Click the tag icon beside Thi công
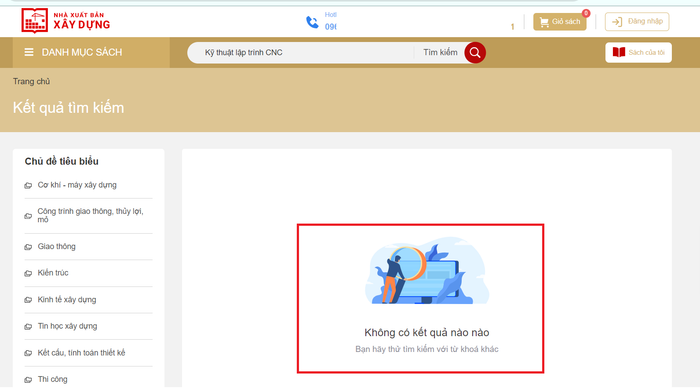The image size is (700, 390). (28, 380)
